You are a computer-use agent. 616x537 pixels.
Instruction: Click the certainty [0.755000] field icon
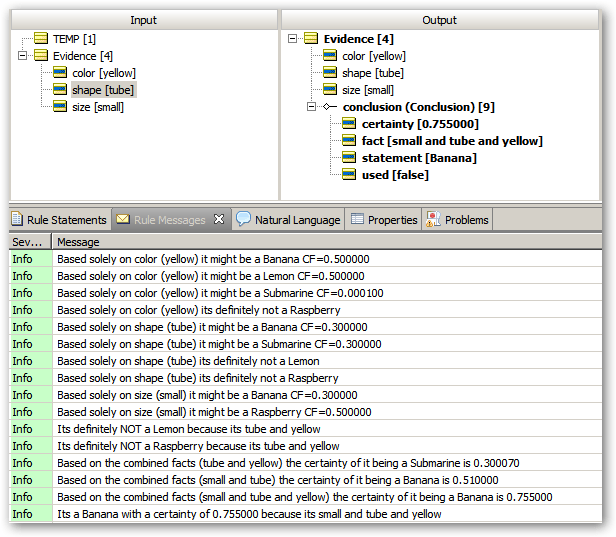[349, 124]
